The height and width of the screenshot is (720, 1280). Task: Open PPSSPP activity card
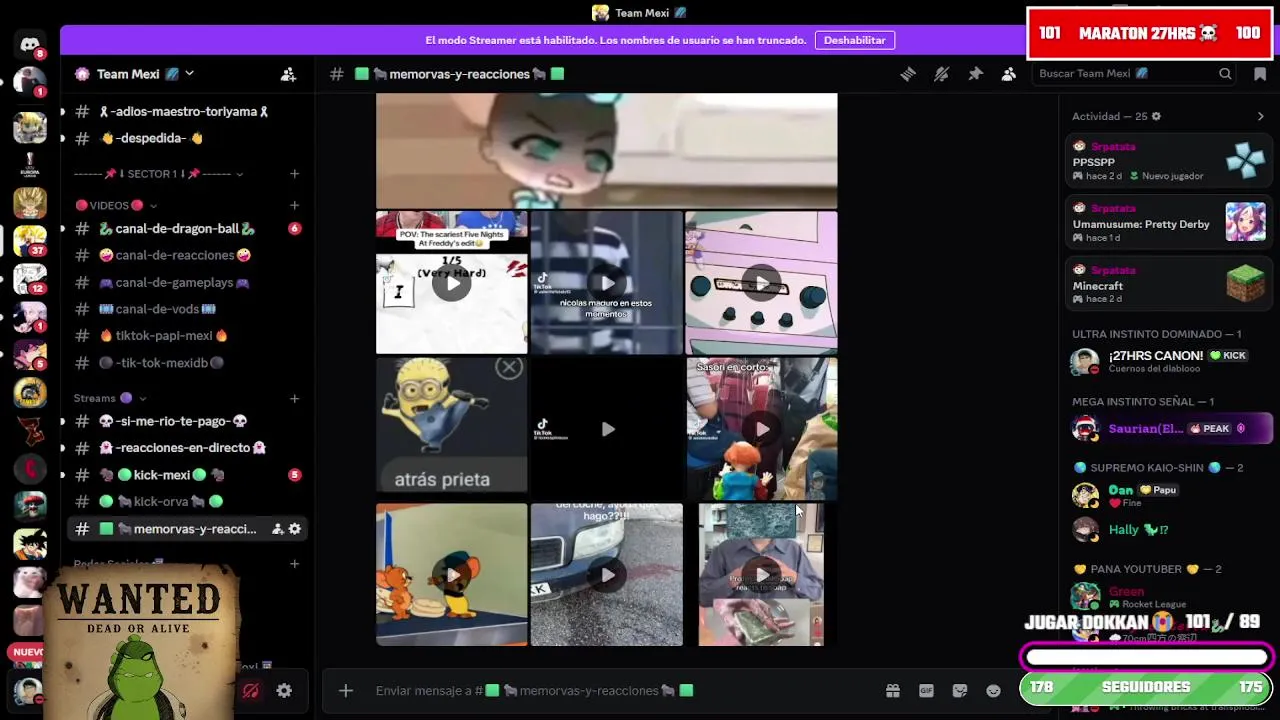point(1167,161)
